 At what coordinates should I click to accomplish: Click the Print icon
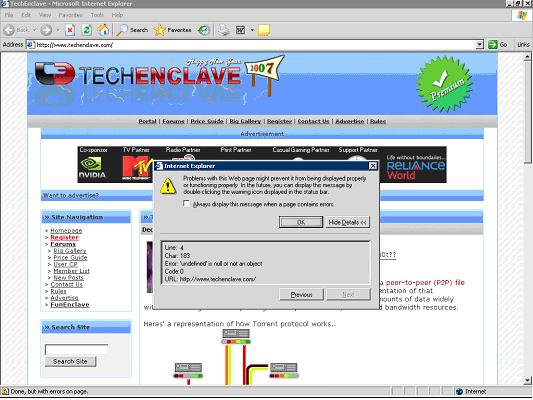(x=224, y=30)
